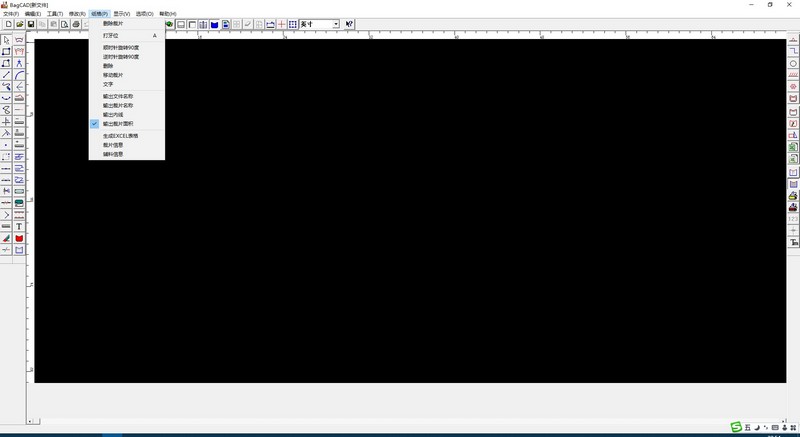Select the arc drawing tool

coord(19,75)
